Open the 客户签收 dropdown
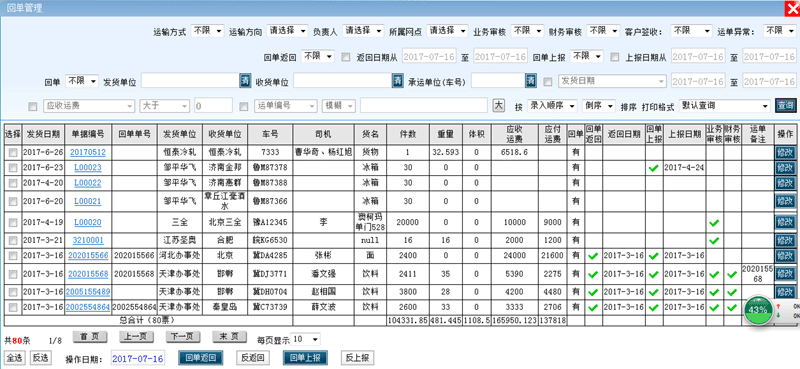The height and width of the screenshot is (369, 800). [x=691, y=31]
